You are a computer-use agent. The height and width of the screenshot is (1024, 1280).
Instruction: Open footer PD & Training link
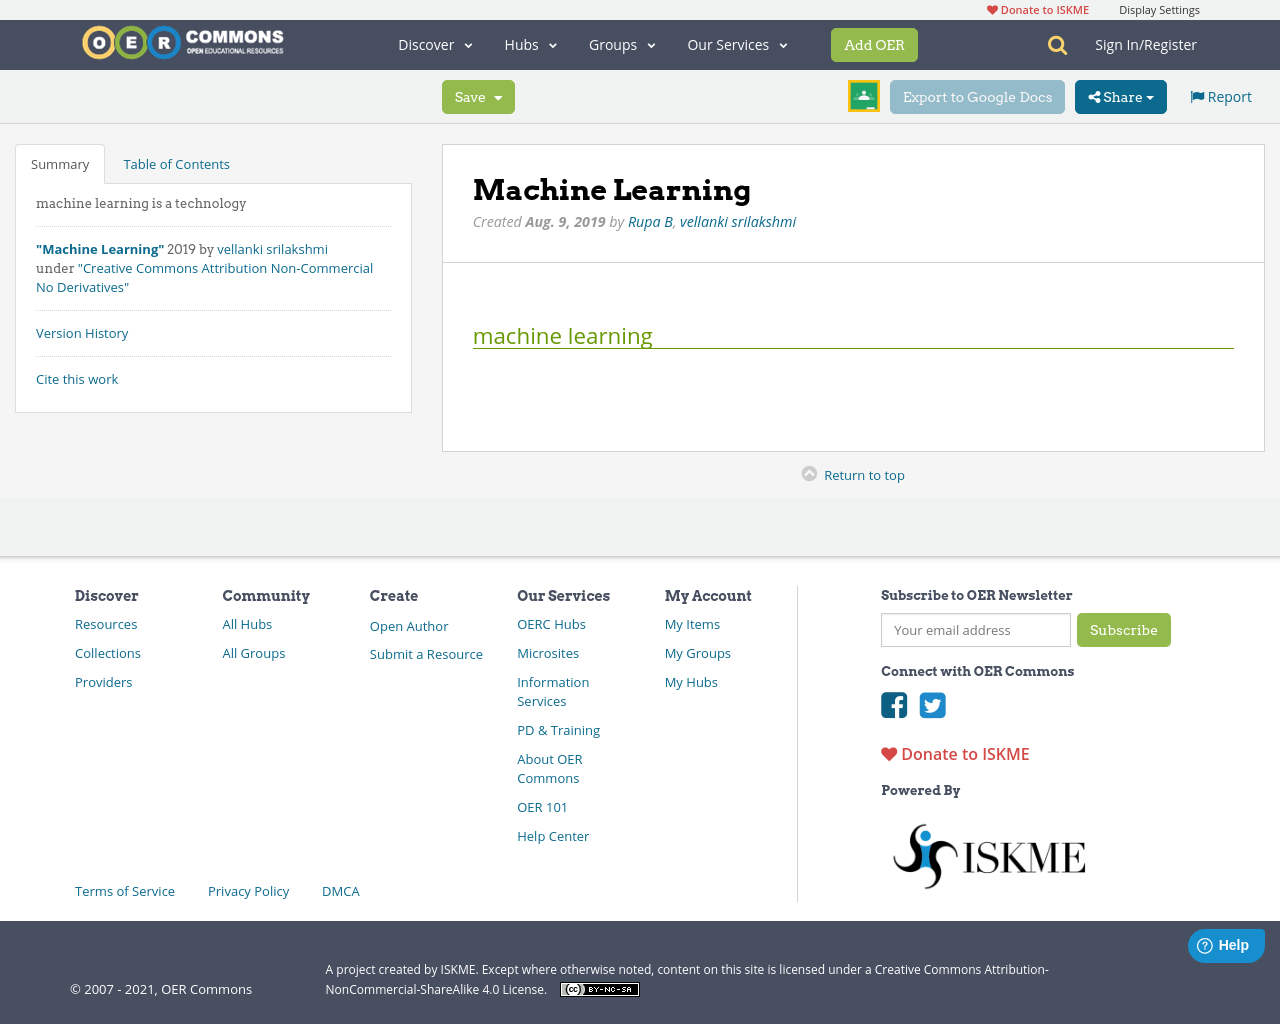(x=558, y=730)
